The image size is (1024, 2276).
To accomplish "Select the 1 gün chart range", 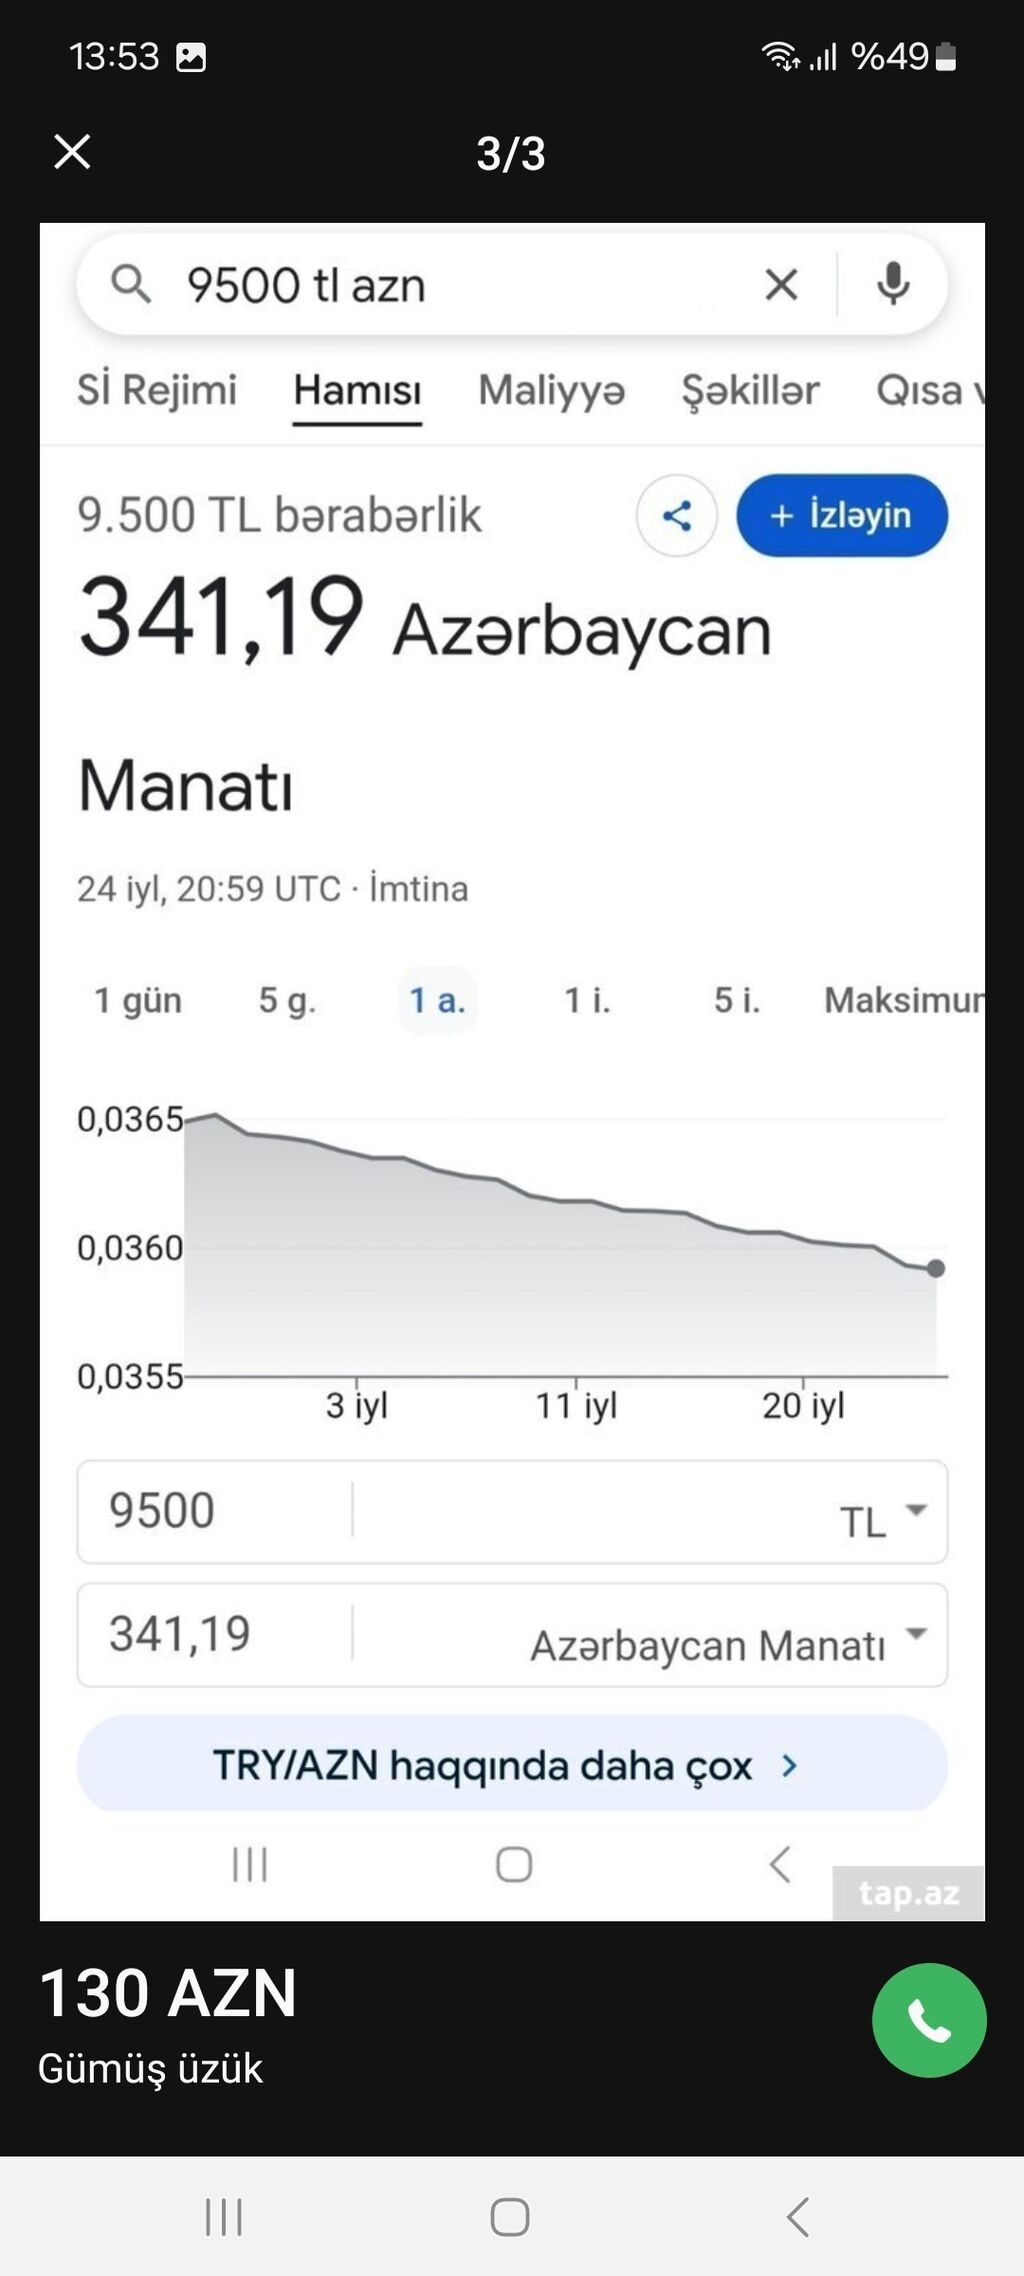I will (x=138, y=1000).
